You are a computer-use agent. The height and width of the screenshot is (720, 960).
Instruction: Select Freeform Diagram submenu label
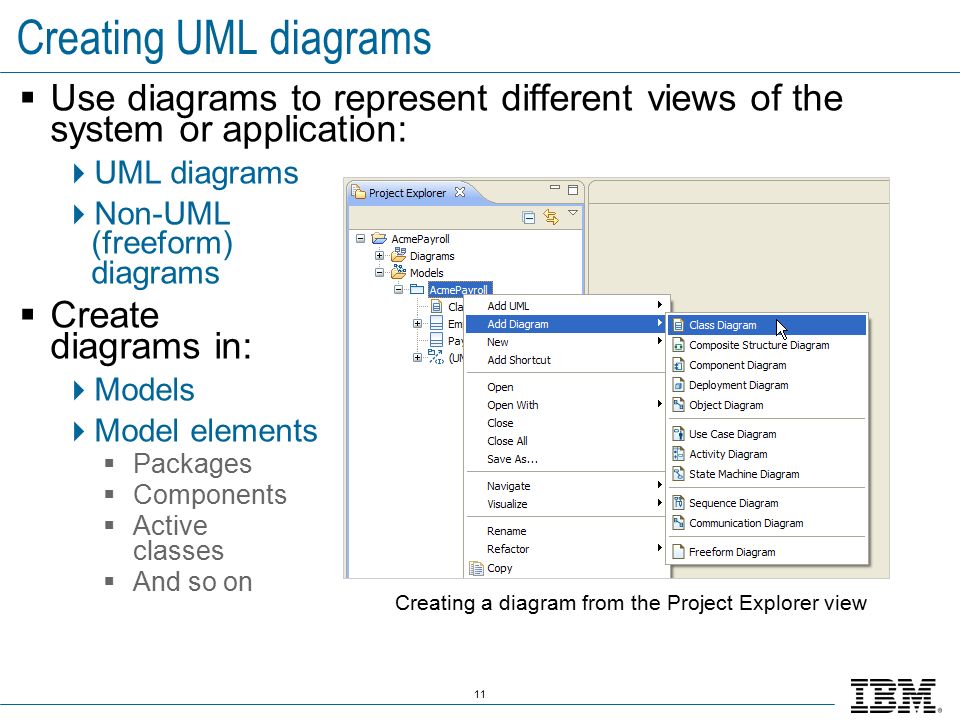[x=732, y=552]
